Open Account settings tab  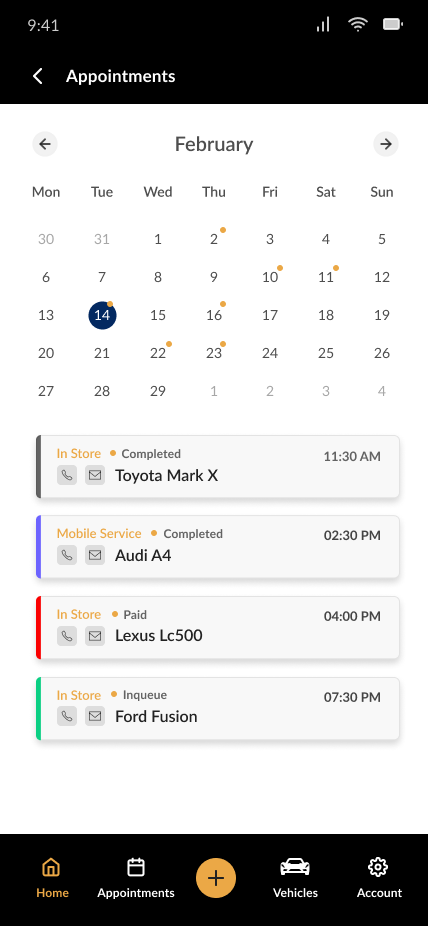point(379,878)
